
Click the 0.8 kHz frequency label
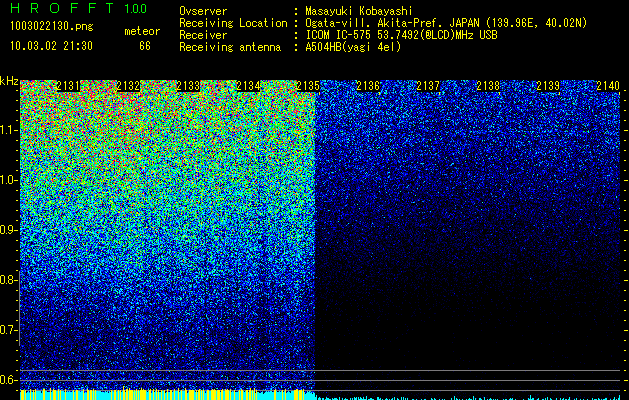[8, 280]
